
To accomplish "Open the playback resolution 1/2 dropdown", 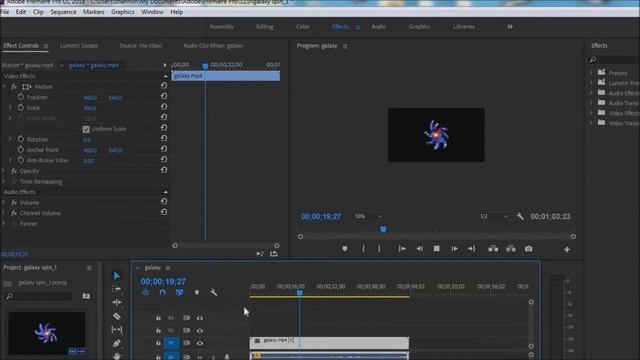I will [493, 216].
